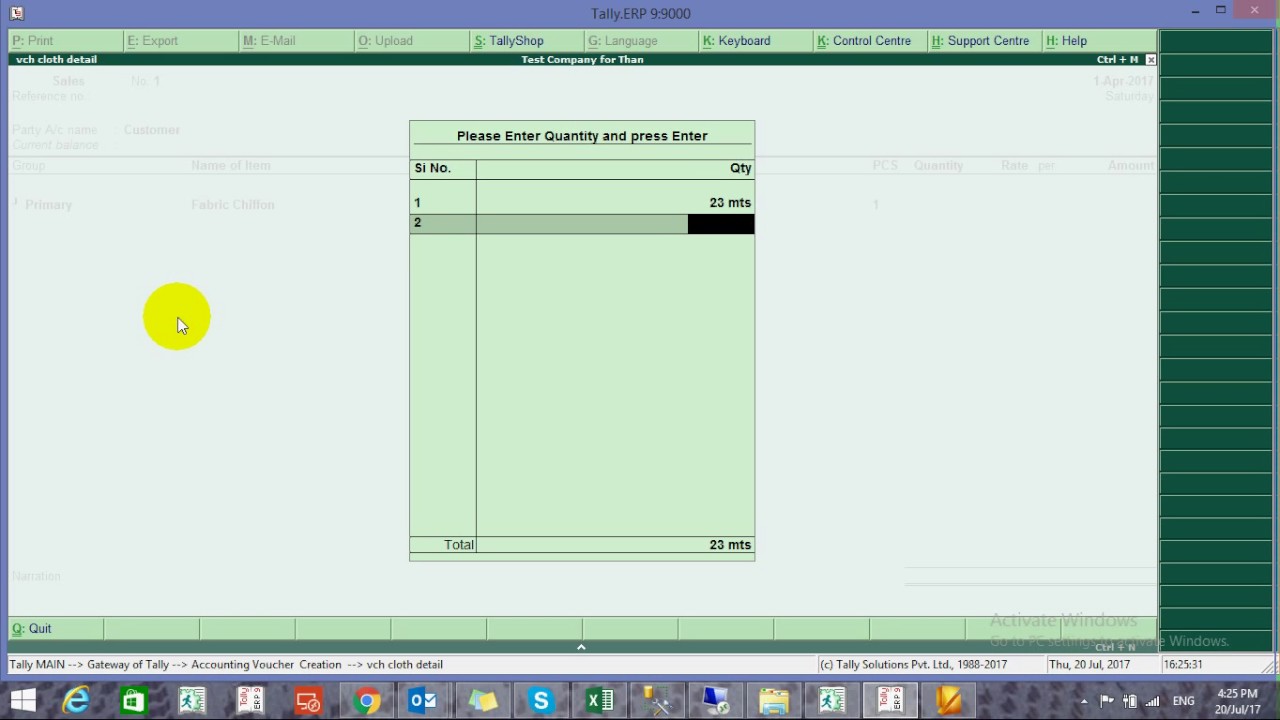The image size is (1280, 720).
Task: Click the status bar time 16:25:31
Action: [1184, 665]
